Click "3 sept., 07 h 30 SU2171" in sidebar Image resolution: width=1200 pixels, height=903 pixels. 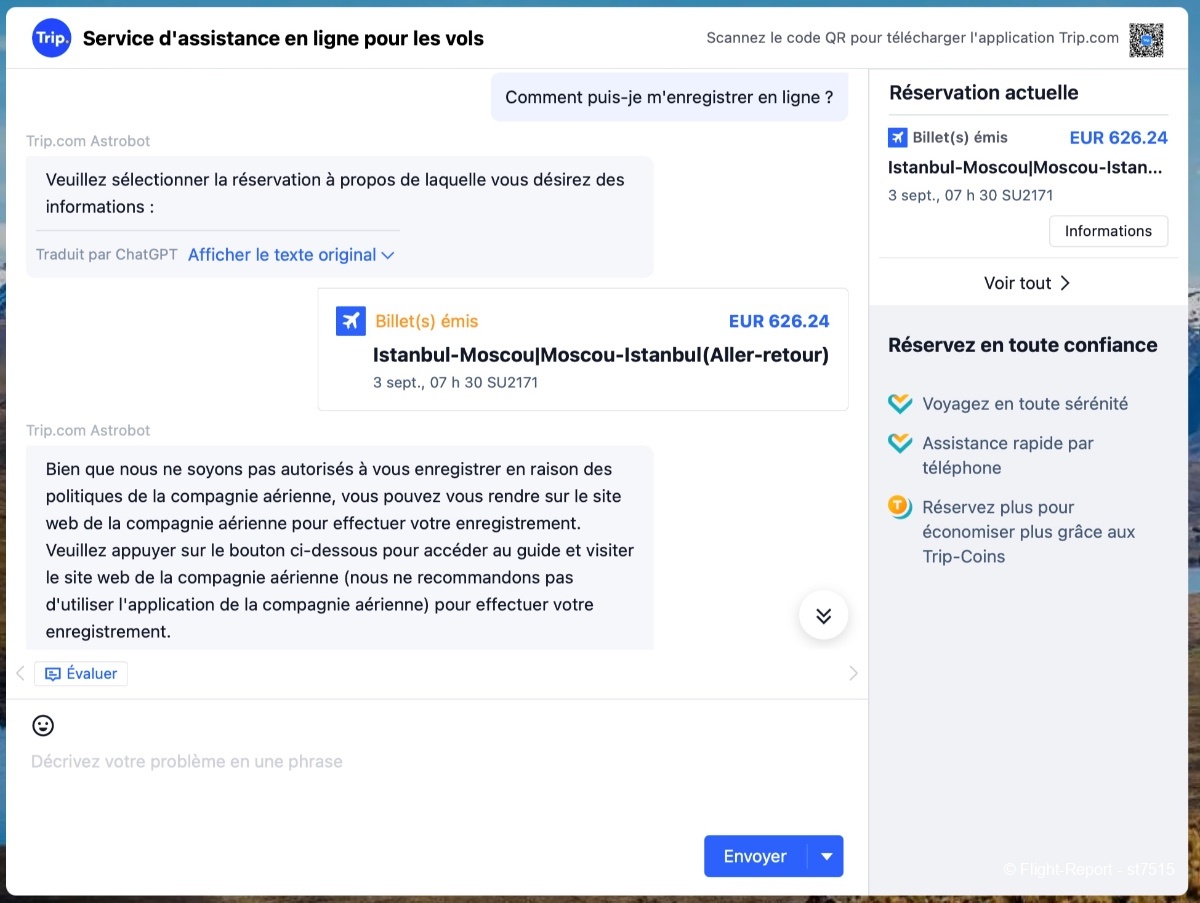point(970,195)
